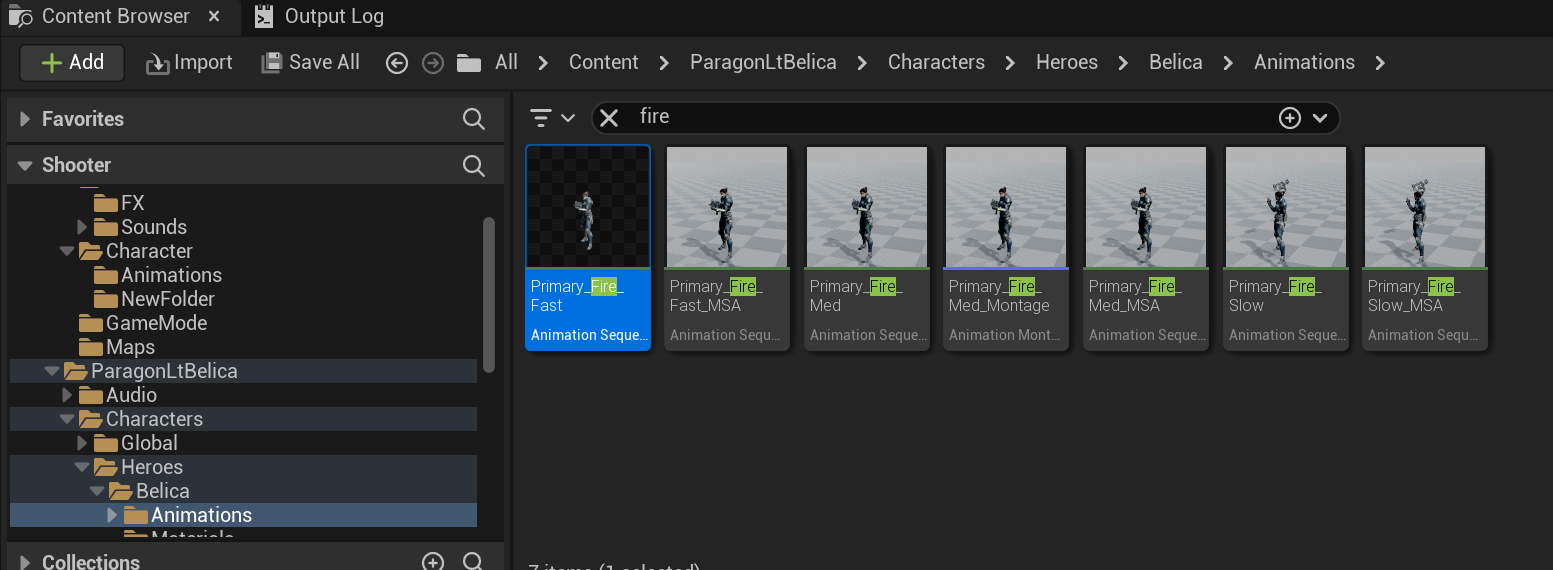Screen dimensions: 1553x570
Task: Expand the Favorites section
Action: 25,119
